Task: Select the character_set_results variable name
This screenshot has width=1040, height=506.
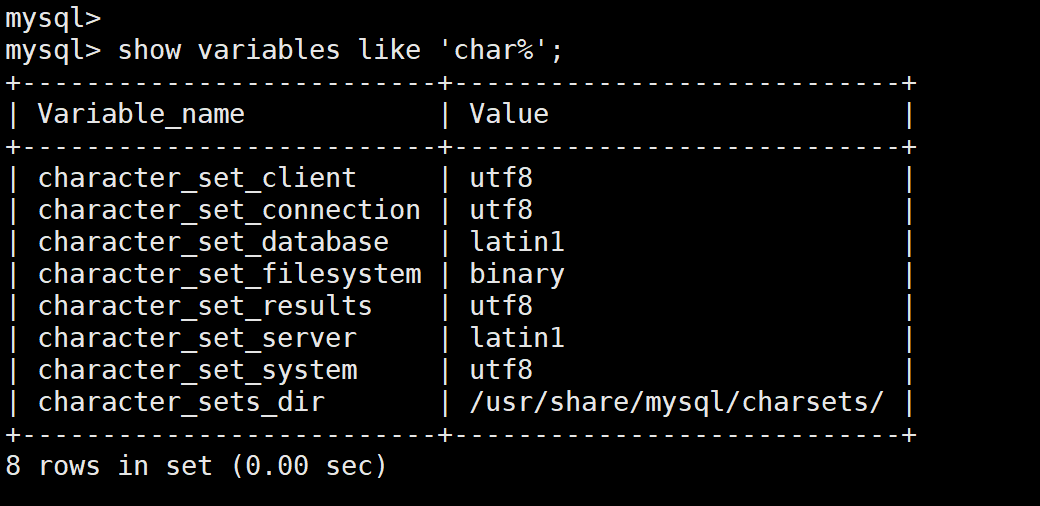Action: click(205, 306)
